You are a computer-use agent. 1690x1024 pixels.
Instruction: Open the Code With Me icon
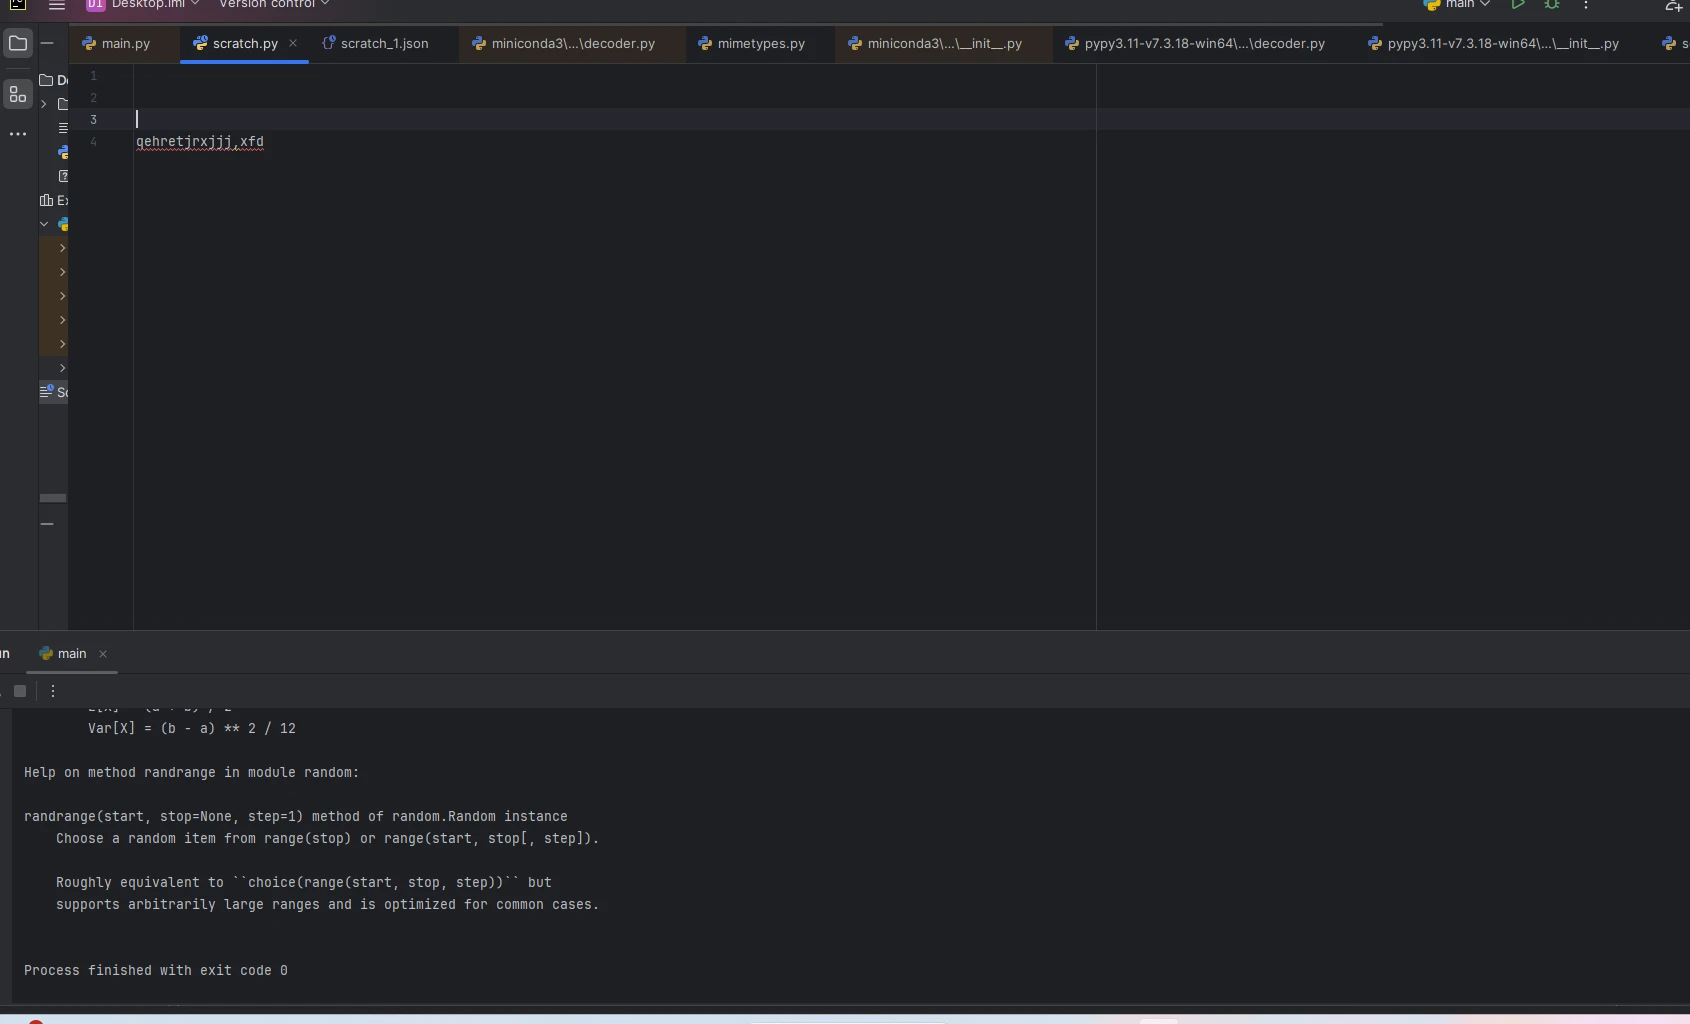(x=1673, y=5)
